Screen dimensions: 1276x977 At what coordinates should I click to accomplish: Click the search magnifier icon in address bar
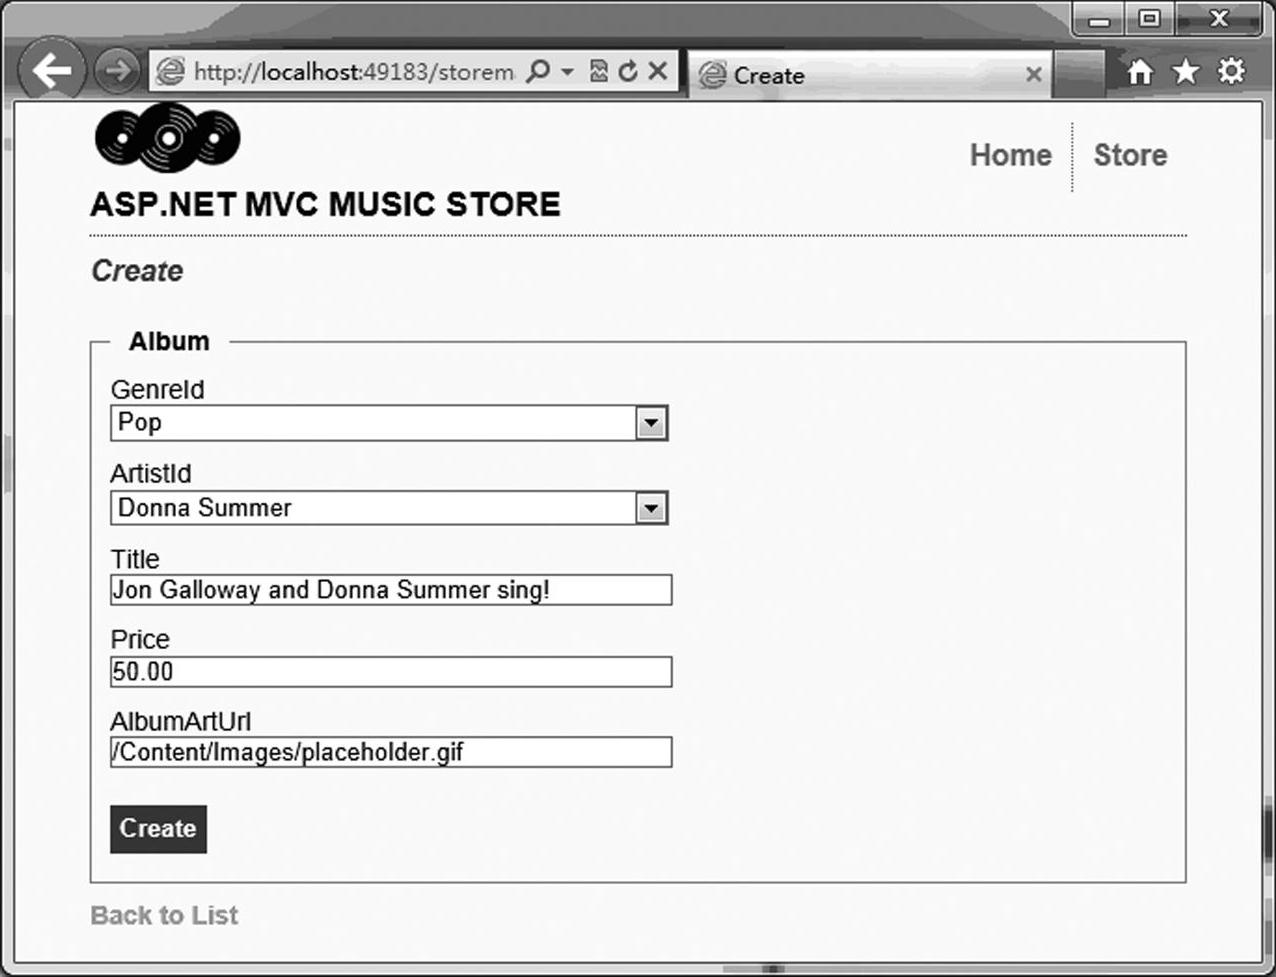(x=537, y=71)
